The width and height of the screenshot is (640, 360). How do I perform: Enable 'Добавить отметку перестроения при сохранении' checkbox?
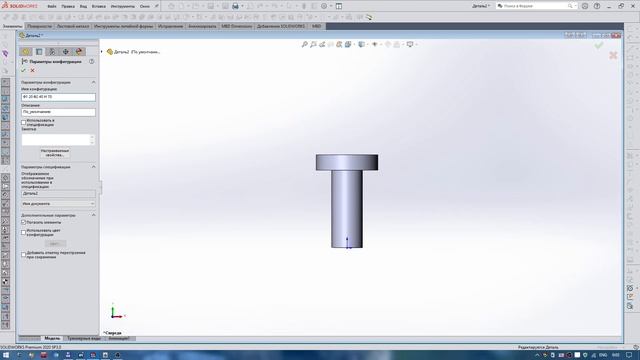point(23,255)
